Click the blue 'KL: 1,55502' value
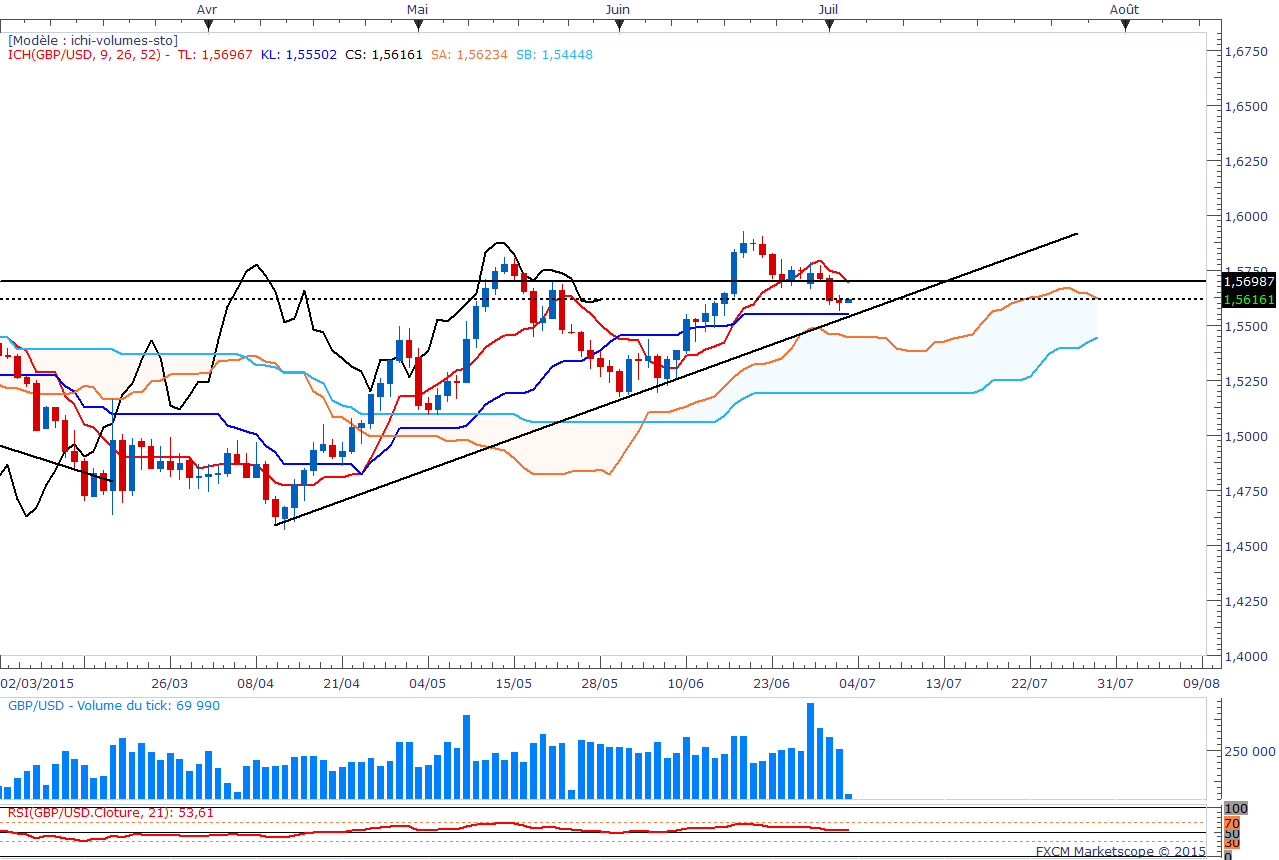 pos(300,54)
